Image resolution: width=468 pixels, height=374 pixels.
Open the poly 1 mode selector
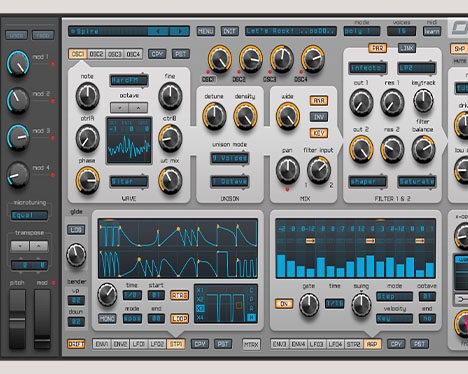pyautogui.click(x=362, y=31)
